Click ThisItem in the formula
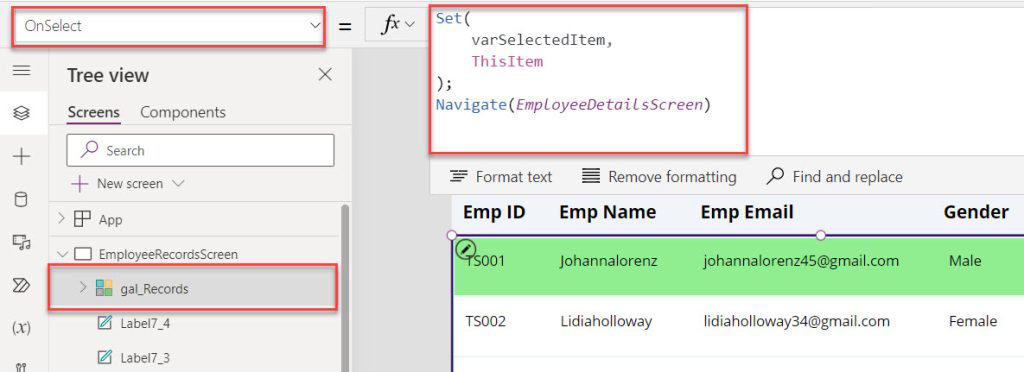 coord(507,62)
